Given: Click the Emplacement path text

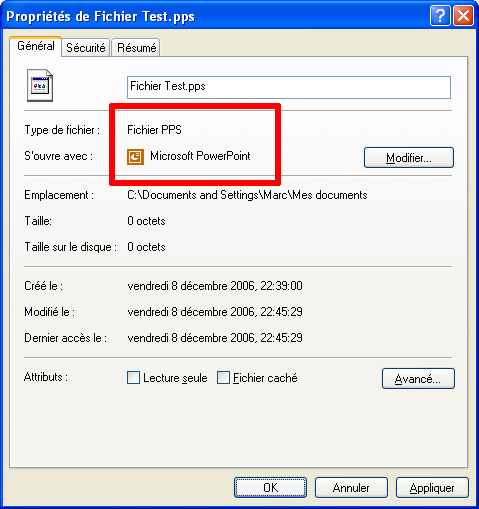Looking at the screenshot, I should coord(247,195).
